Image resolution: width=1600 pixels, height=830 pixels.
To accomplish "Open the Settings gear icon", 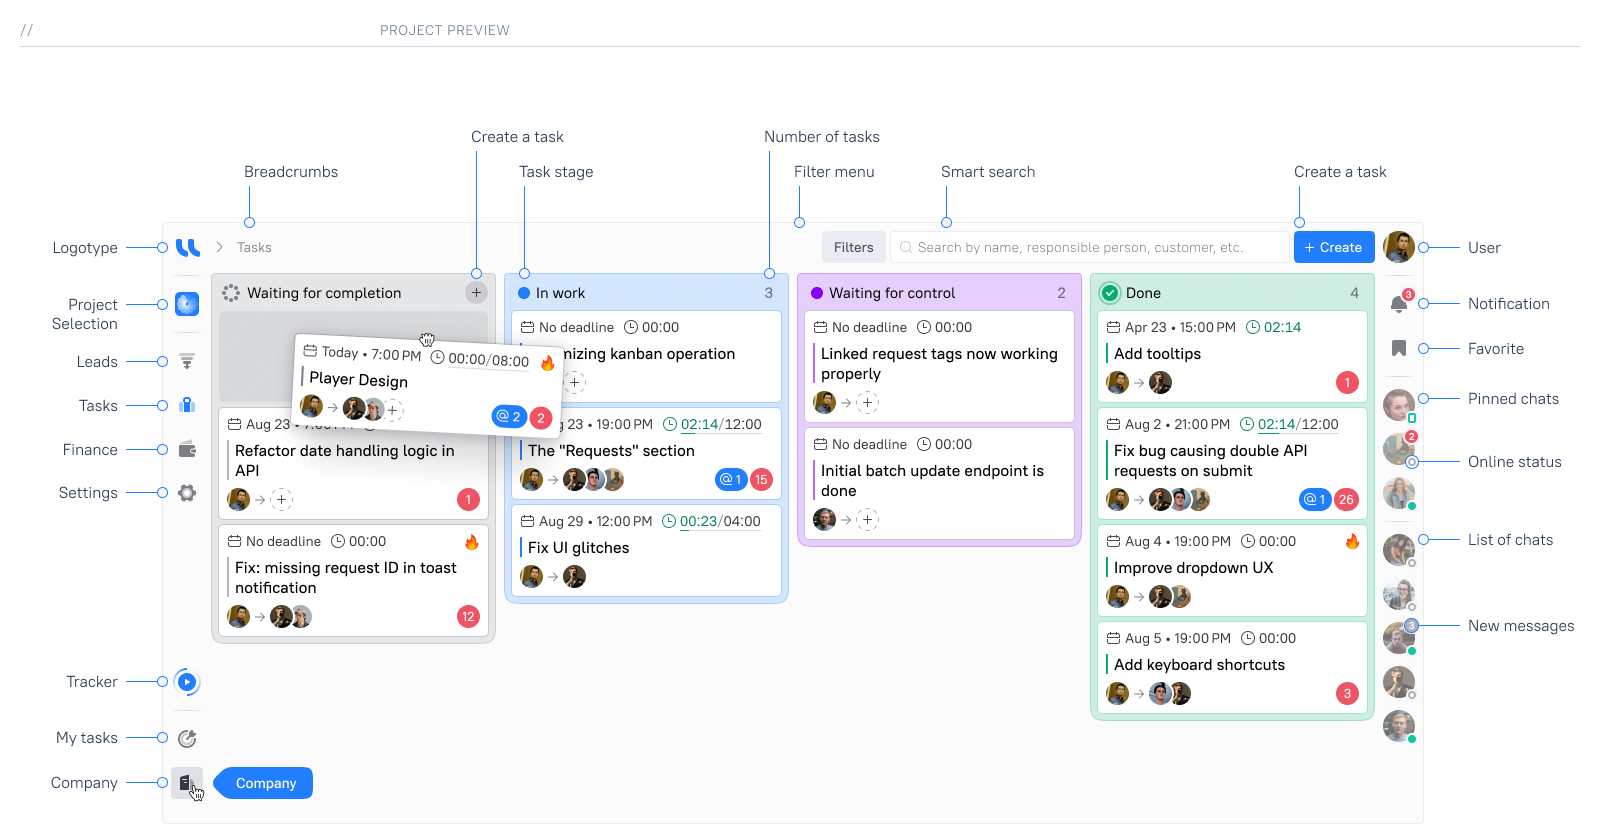I will 187,493.
